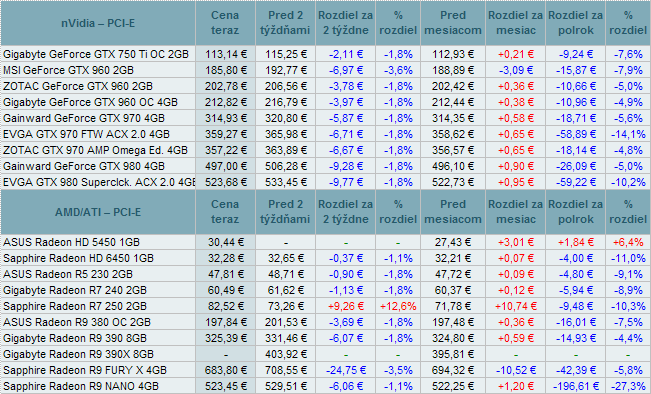Click the +3,01 € month difference for HD 5450
651x394 pixels.
(516, 242)
